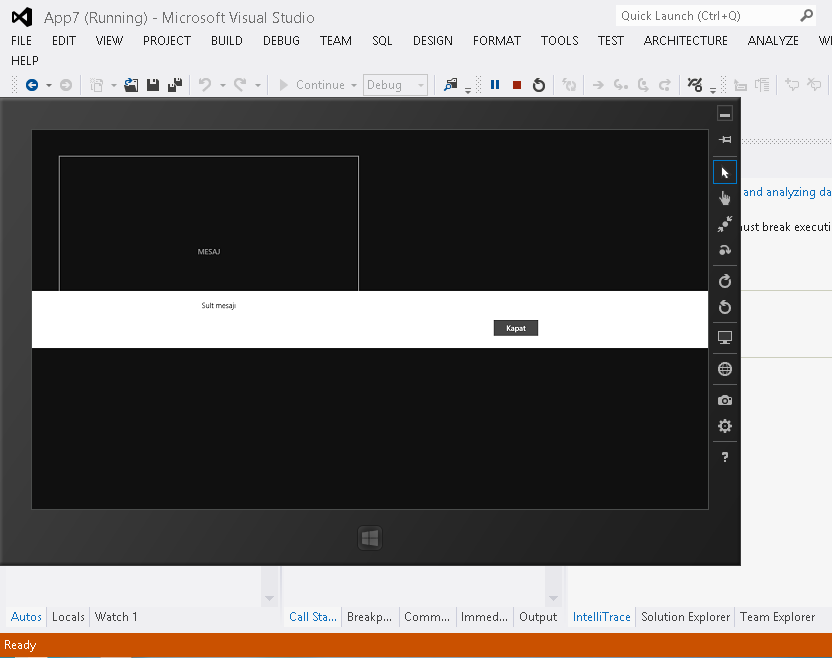The image size is (832, 658).
Task: Click the Redo toolbar icon
Action: (240, 85)
